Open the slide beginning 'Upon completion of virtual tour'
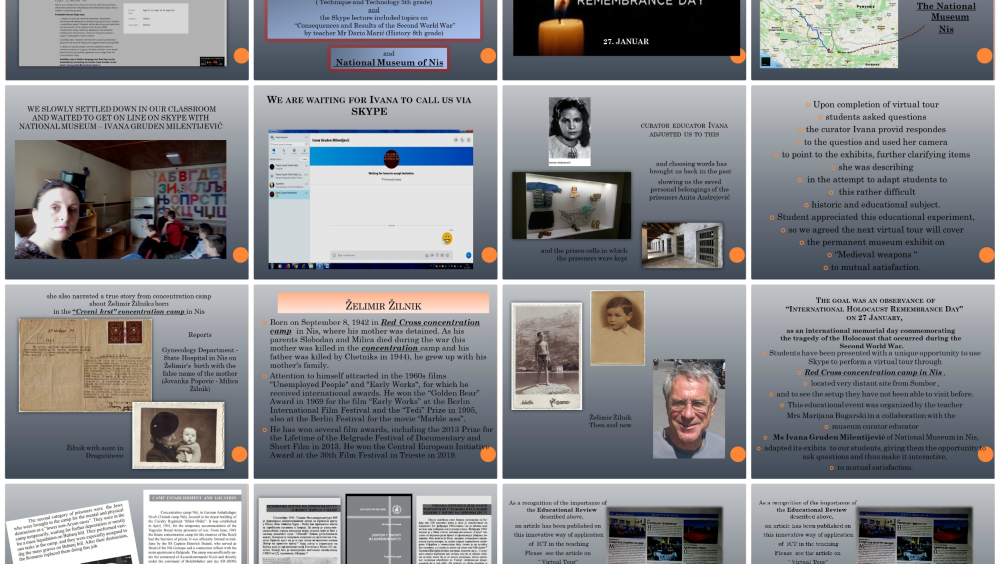Image resolution: width=1000 pixels, height=564 pixels. [x=872, y=182]
